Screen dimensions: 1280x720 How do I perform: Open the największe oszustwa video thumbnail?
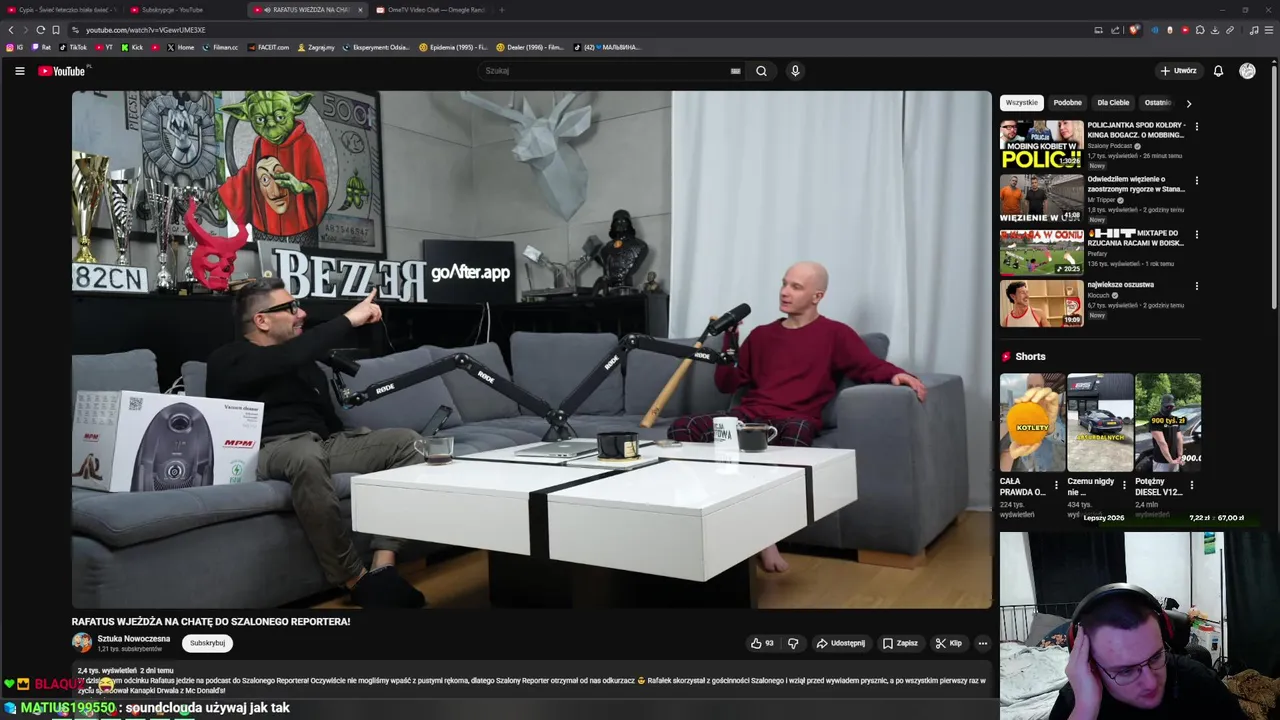coord(1041,303)
